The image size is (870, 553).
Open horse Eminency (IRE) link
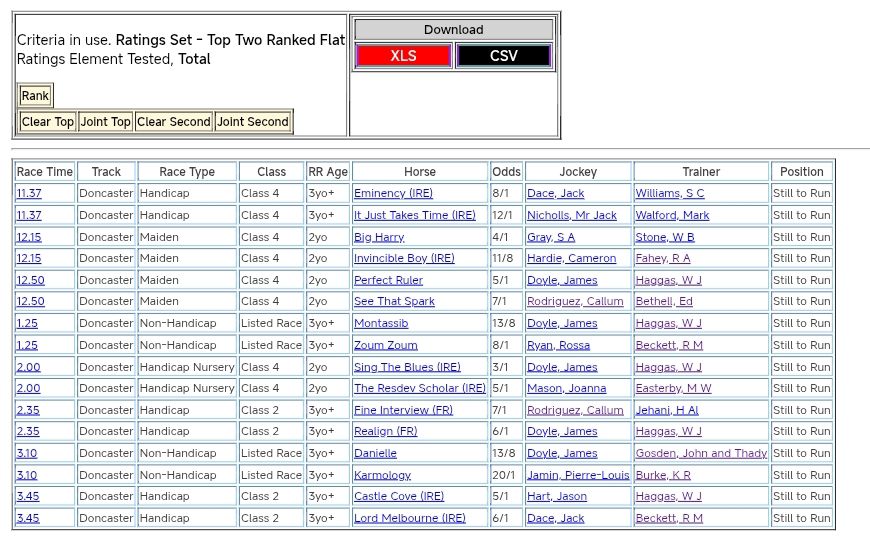pyautogui.click(x=393, y=194)
